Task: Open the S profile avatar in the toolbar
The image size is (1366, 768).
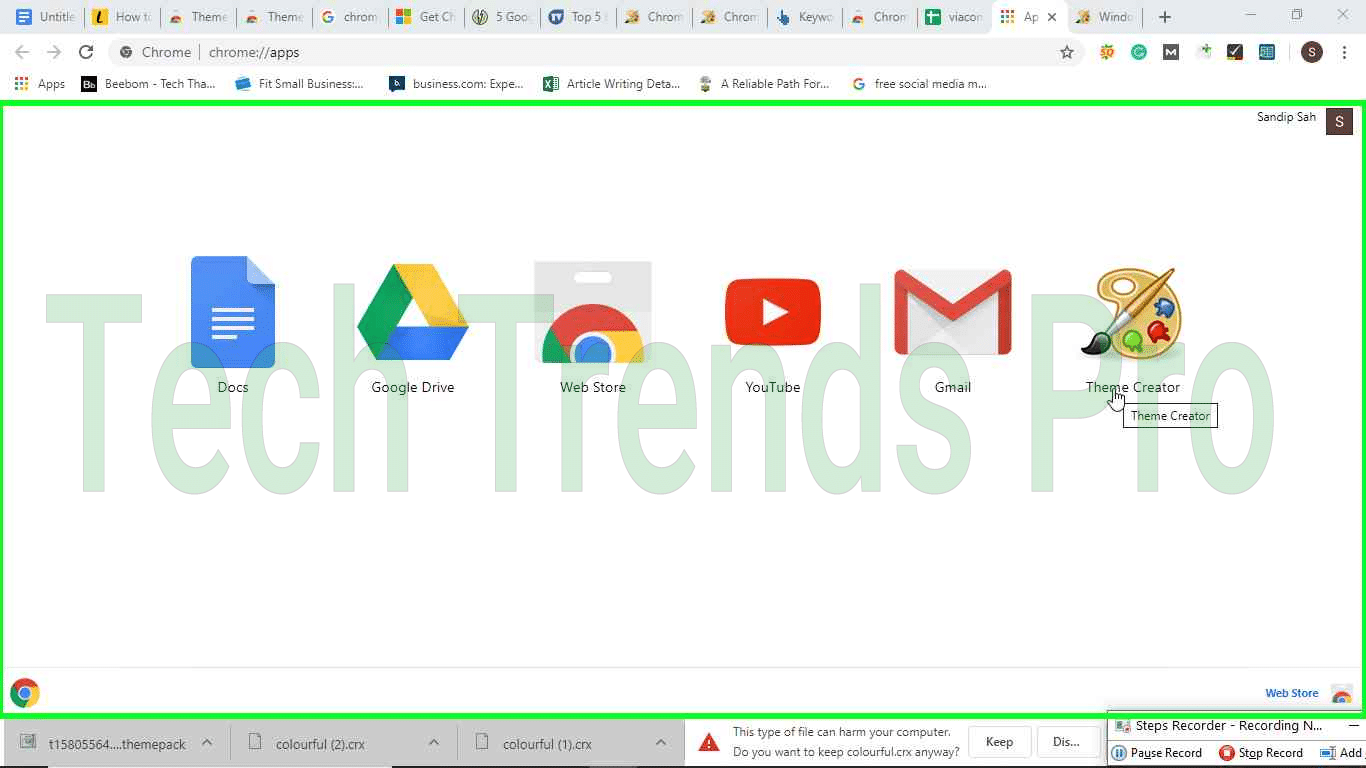Action: click(1312, 52)
